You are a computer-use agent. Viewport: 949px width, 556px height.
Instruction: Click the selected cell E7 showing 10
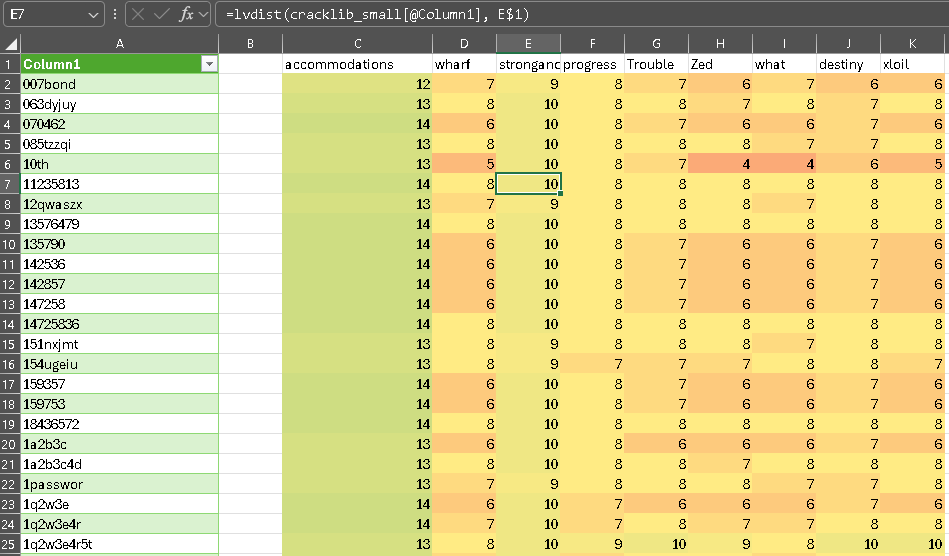528,184
